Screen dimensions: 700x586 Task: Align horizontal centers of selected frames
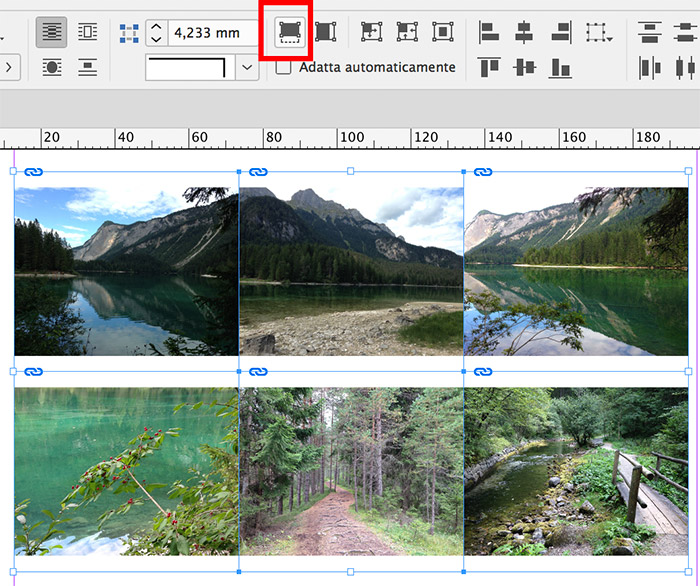coord(524,32)
